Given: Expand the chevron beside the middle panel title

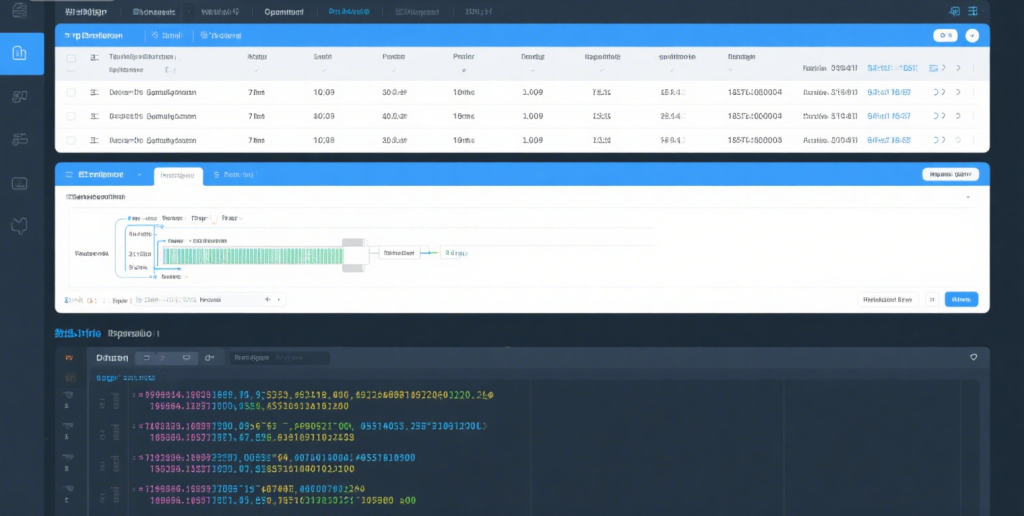Looking at the screenshot, I should (x=139, y=174).
